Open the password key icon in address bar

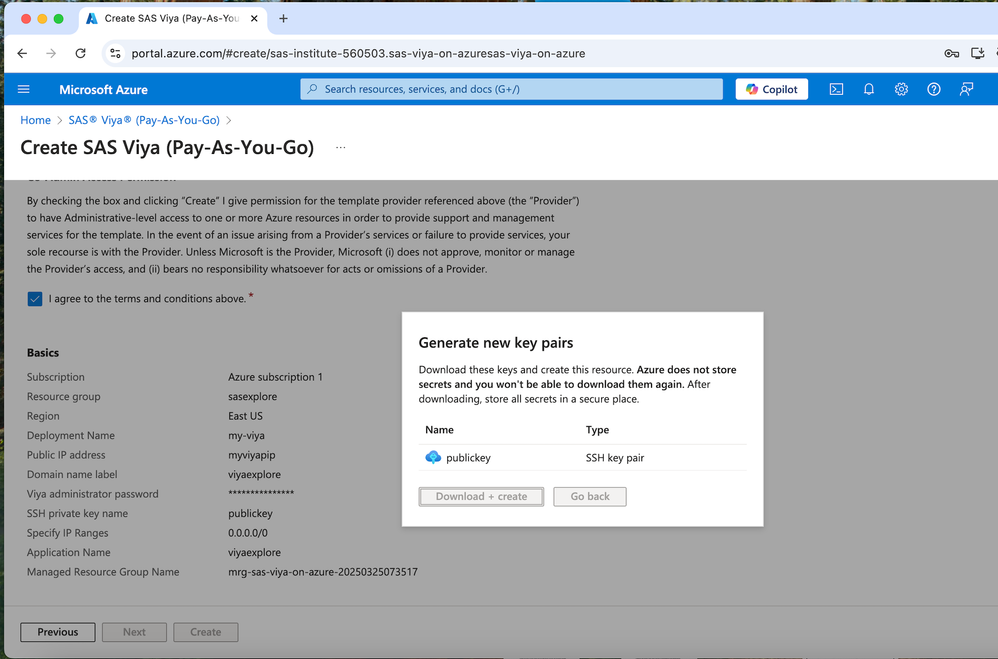pos(952,53)
